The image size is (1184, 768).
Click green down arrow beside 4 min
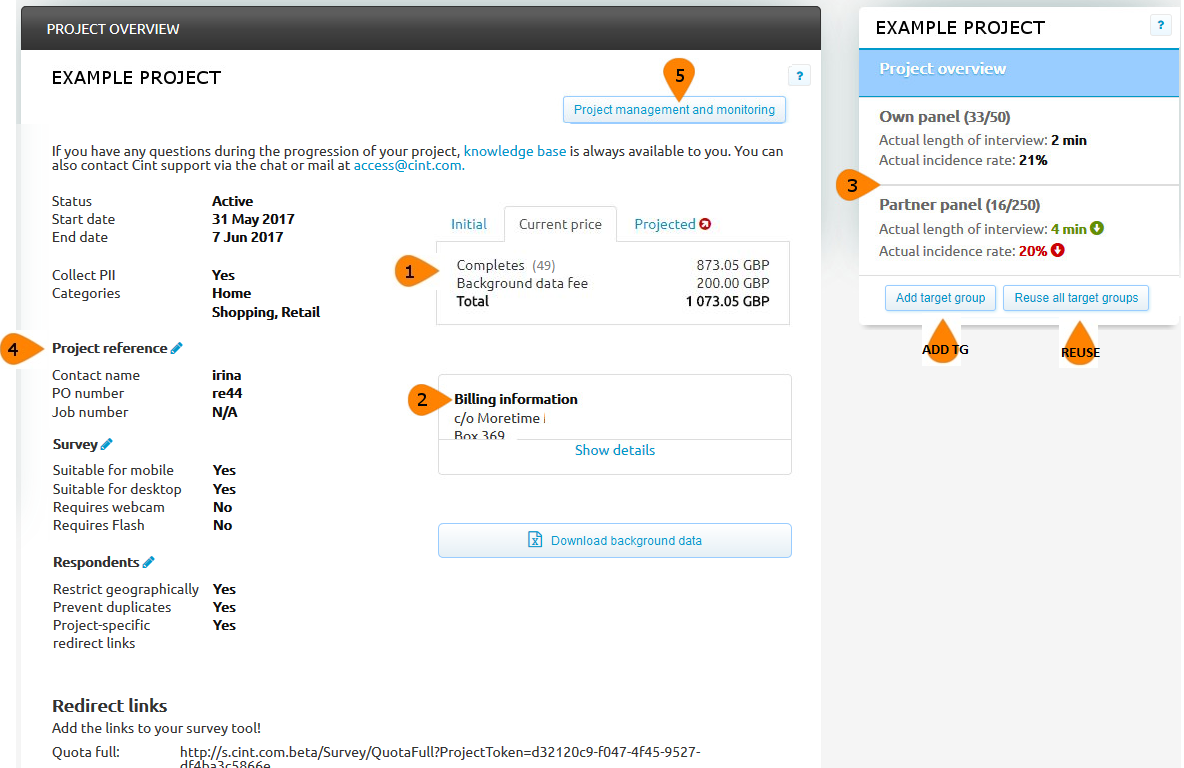(x=1097, y=229)
